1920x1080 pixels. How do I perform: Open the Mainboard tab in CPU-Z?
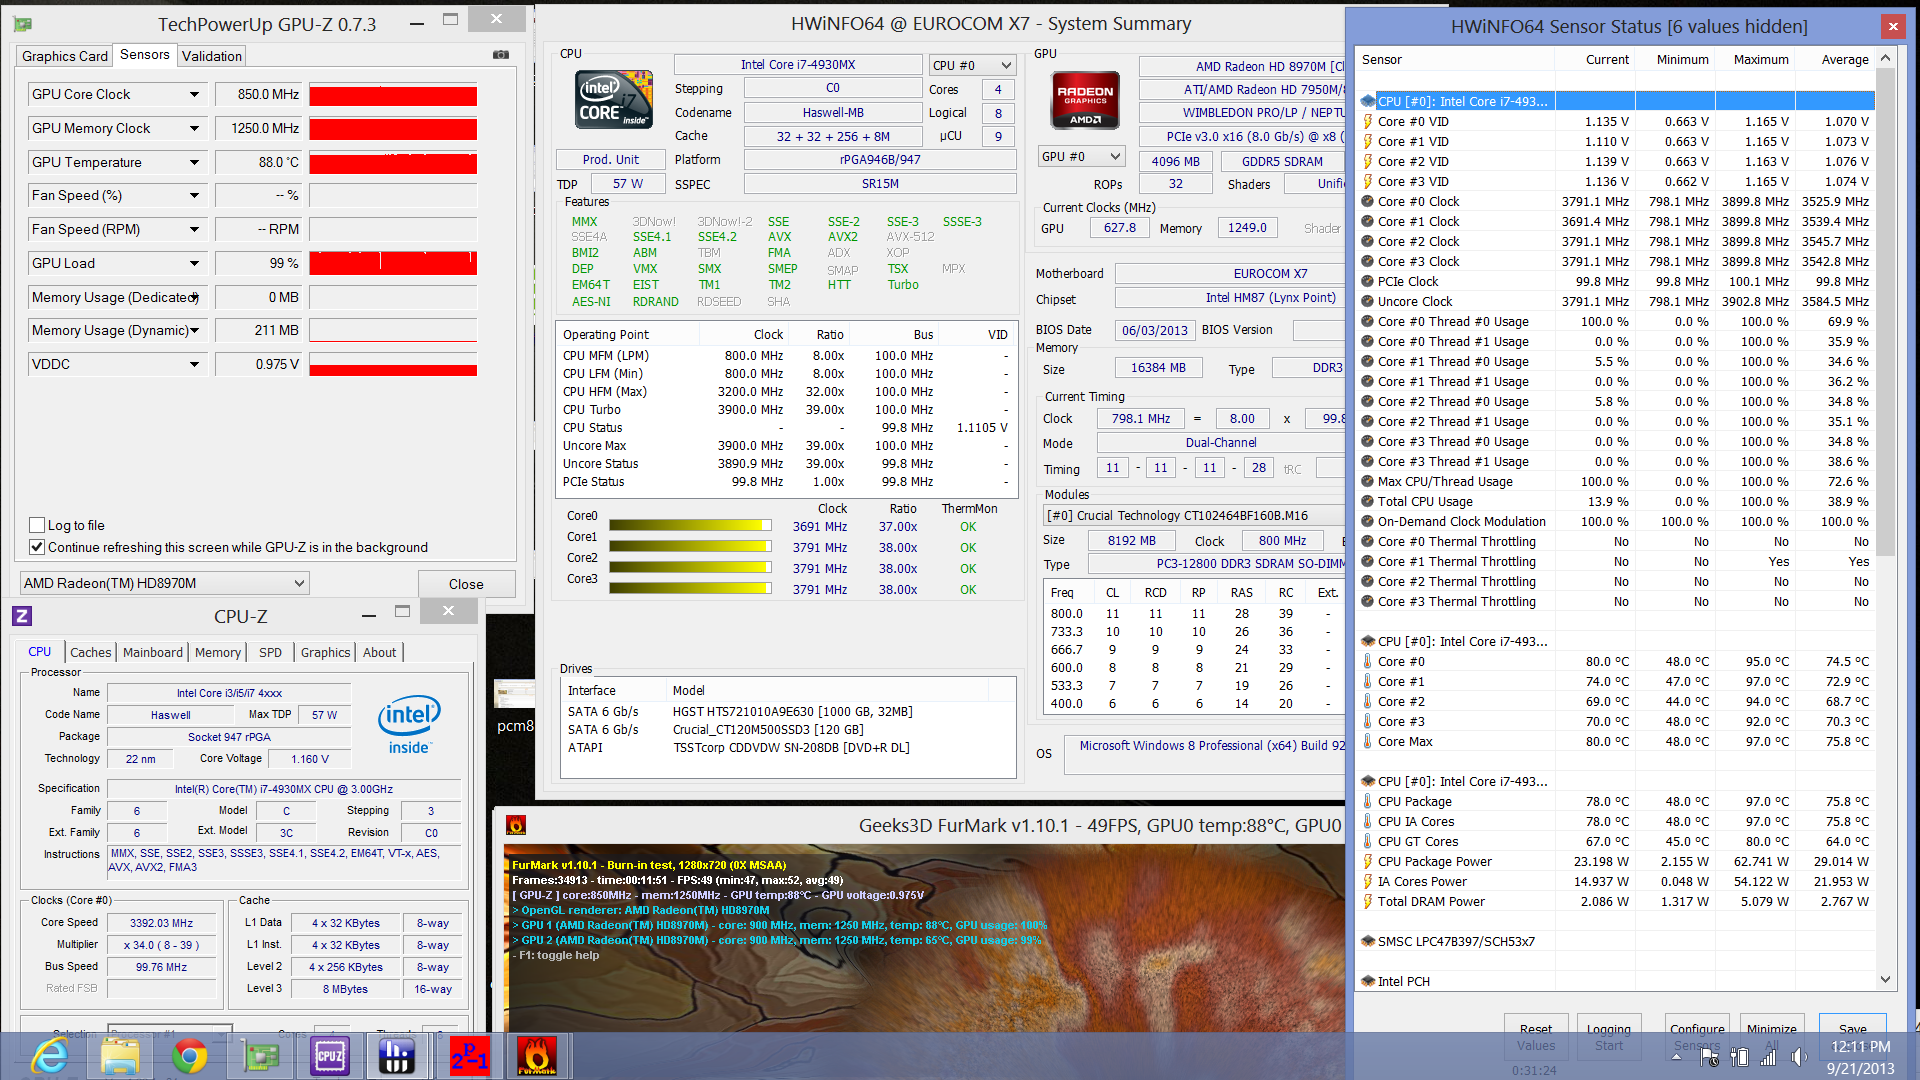pos(153,652)
